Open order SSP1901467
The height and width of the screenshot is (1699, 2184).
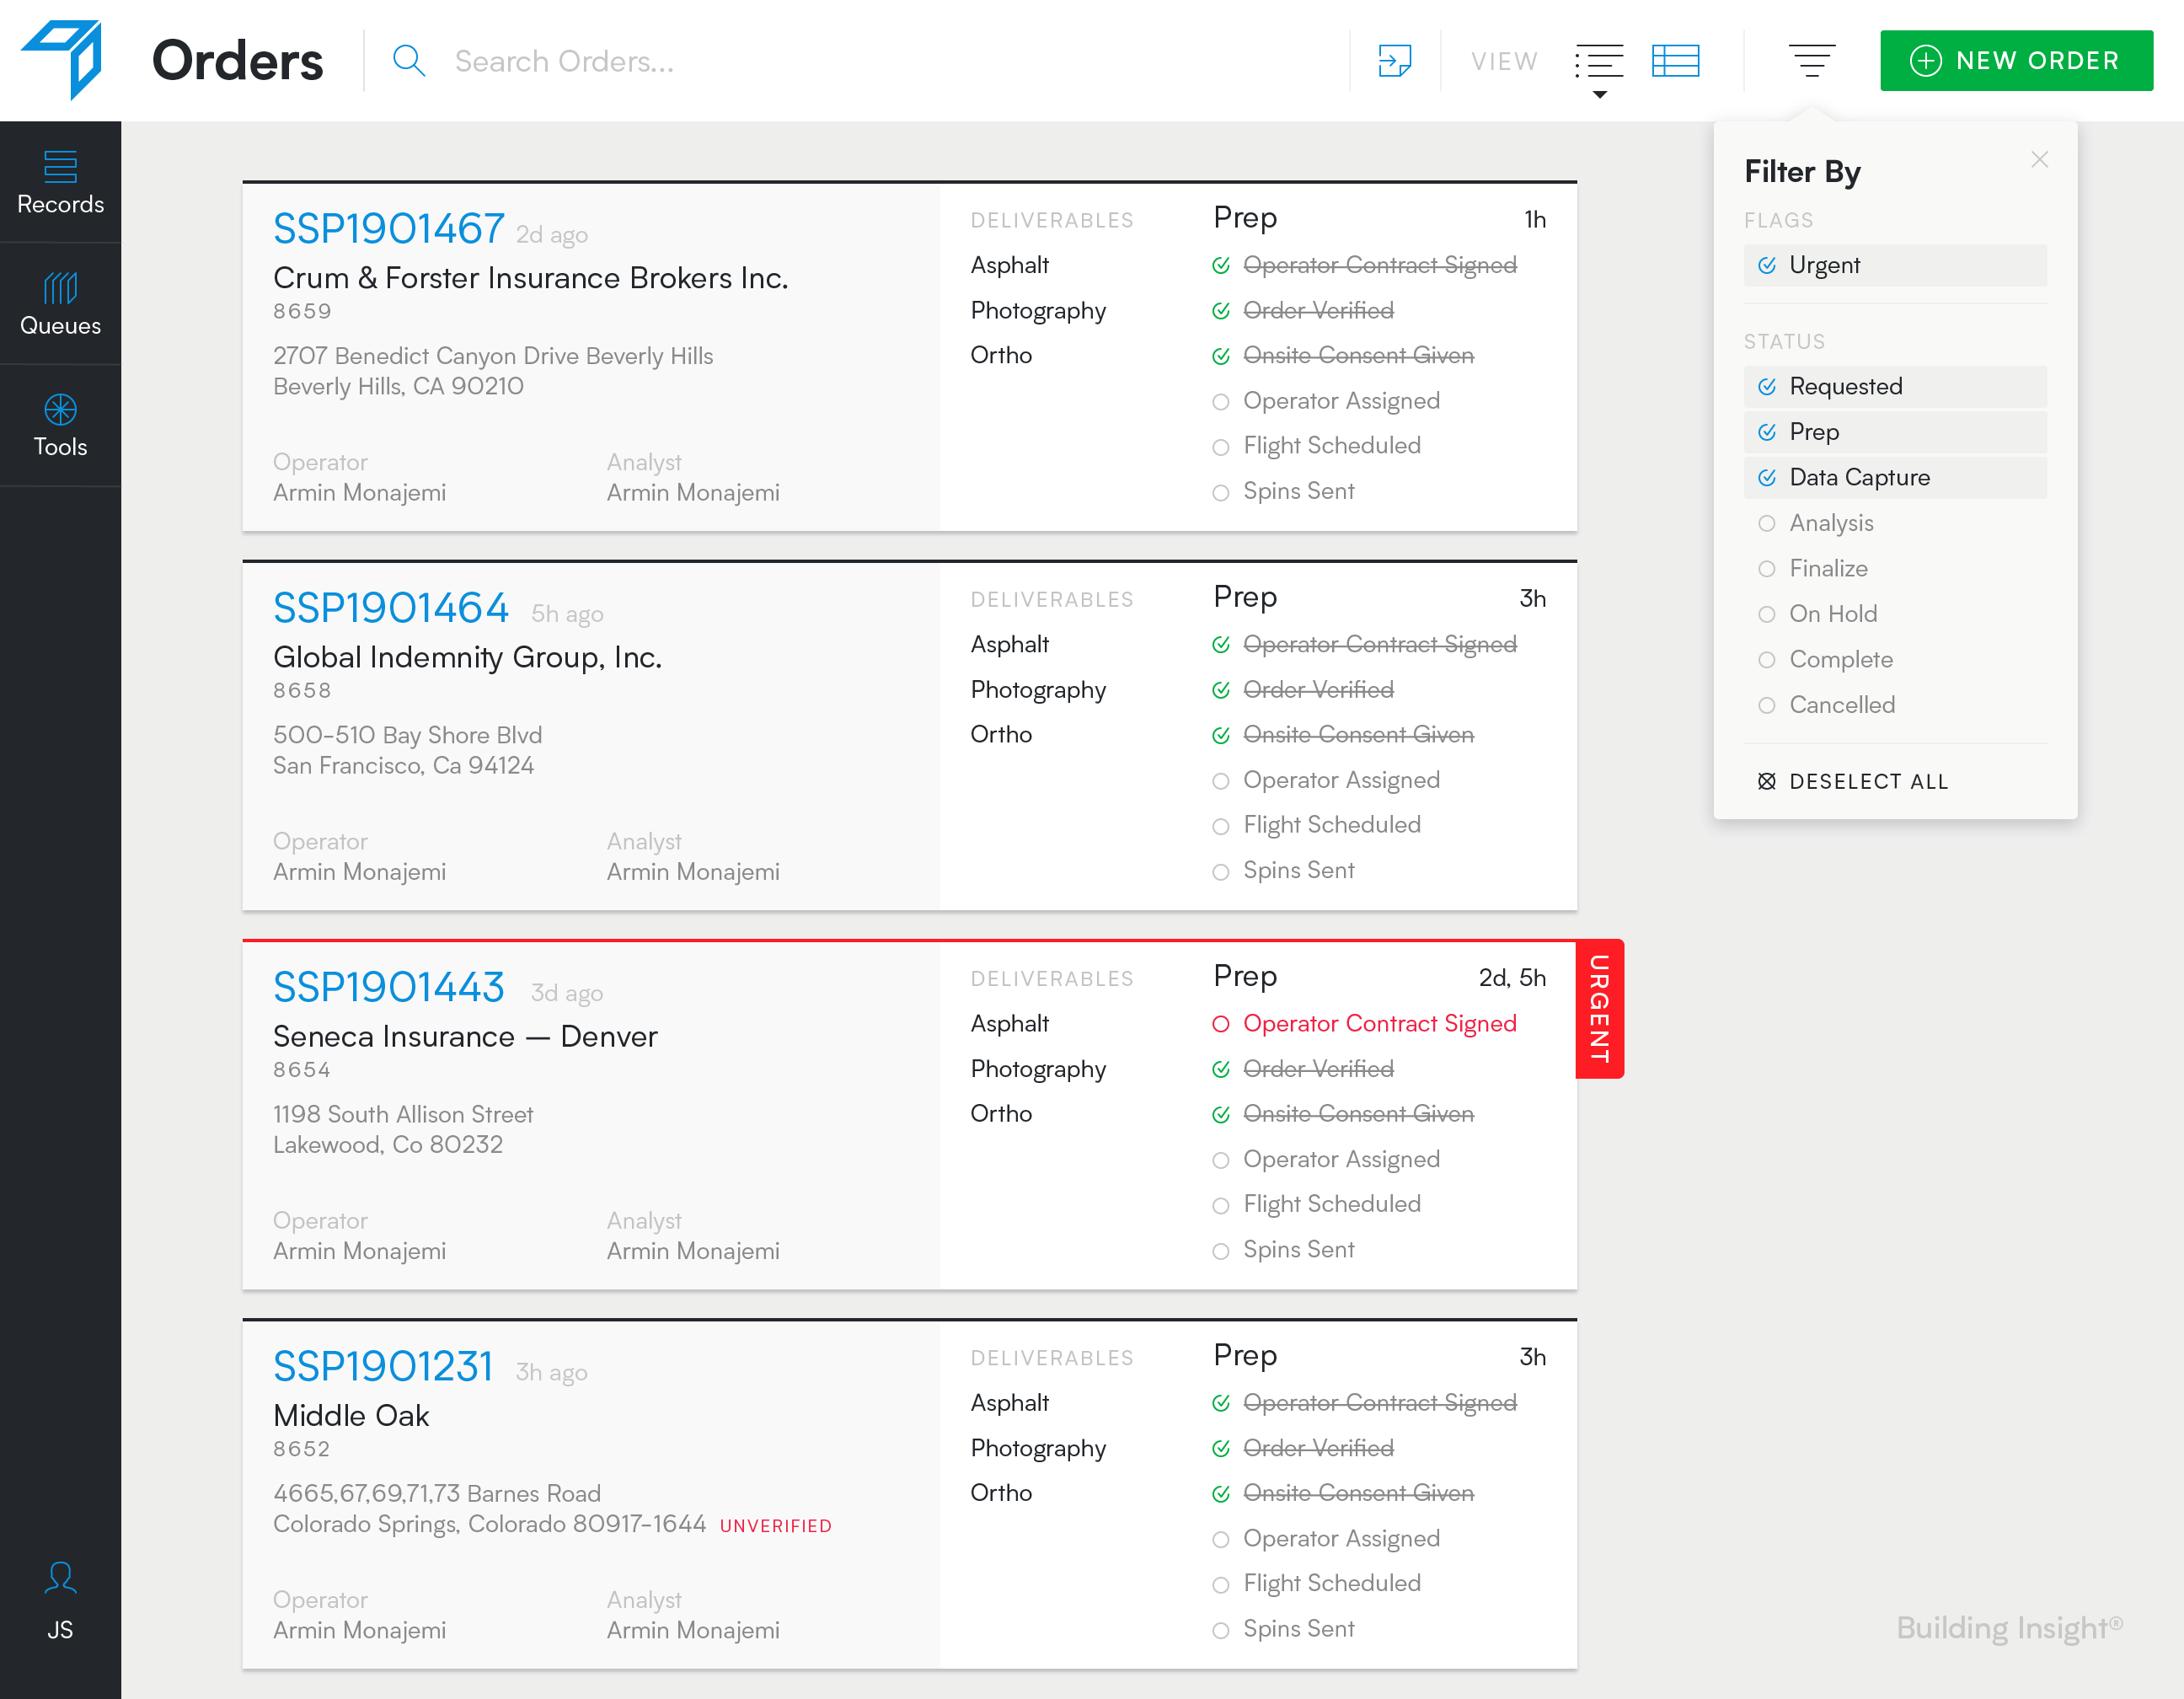tap(388, 229)
